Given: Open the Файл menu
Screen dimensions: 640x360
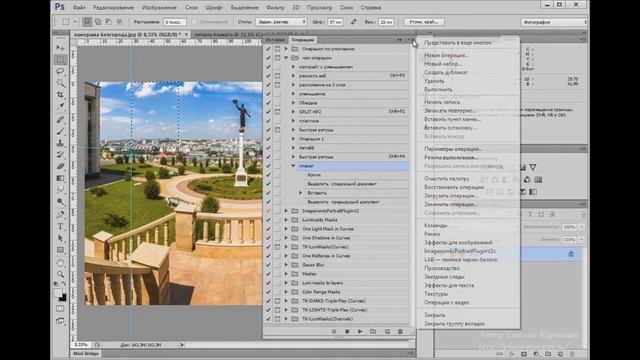Looking at the screenshot, I should pyautogui.click(x=79, y=7).
